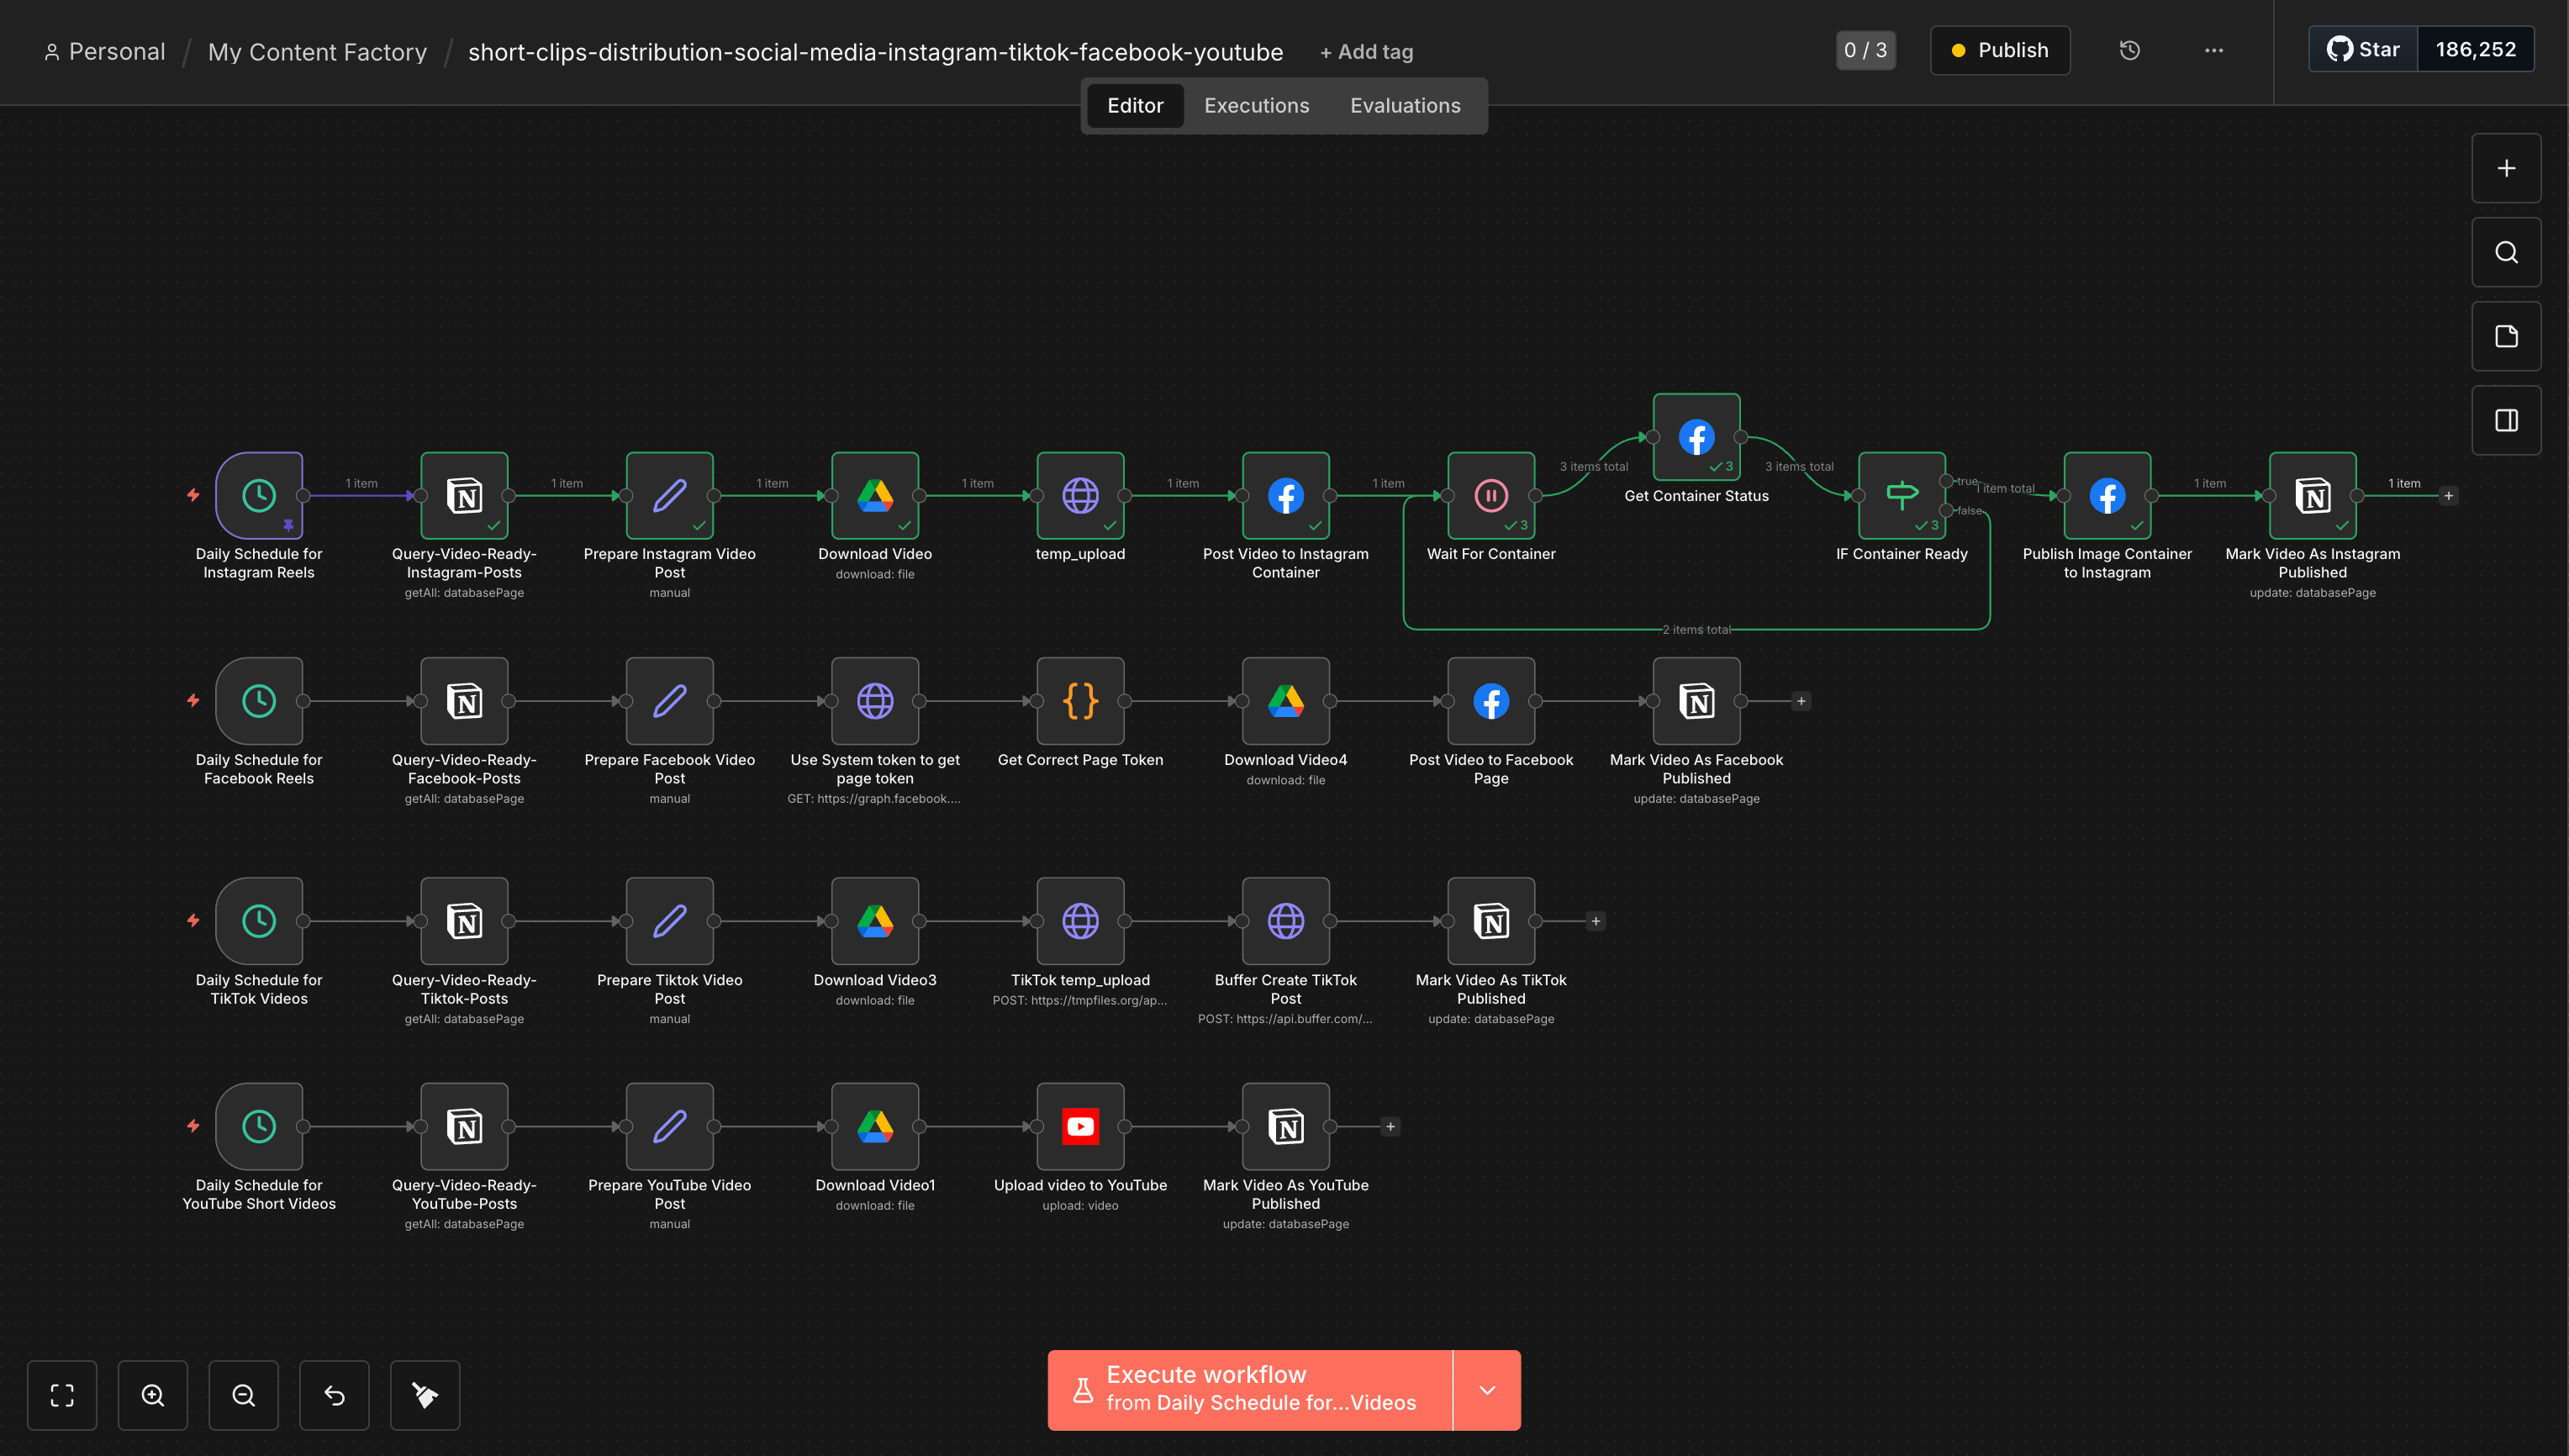The image size is (2569, 1456).
Task: Open the Get Correct Page Token code node
Action: [x=1080, y=701]
